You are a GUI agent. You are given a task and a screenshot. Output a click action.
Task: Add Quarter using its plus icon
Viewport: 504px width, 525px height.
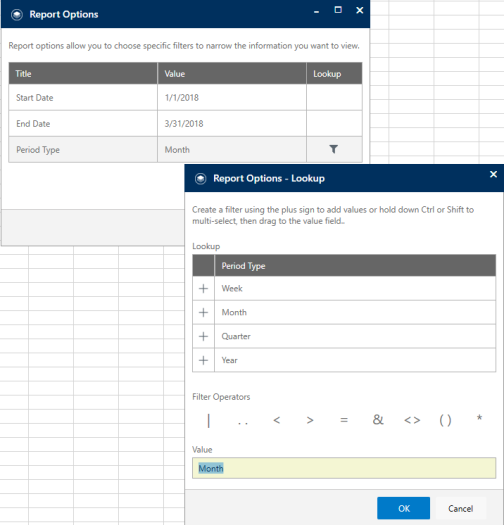[203, 336]
